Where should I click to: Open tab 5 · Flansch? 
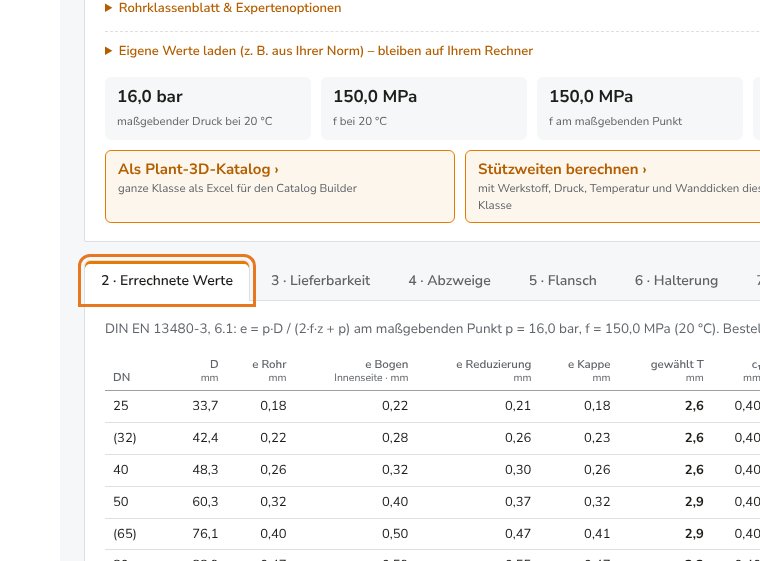coord(563,280)
